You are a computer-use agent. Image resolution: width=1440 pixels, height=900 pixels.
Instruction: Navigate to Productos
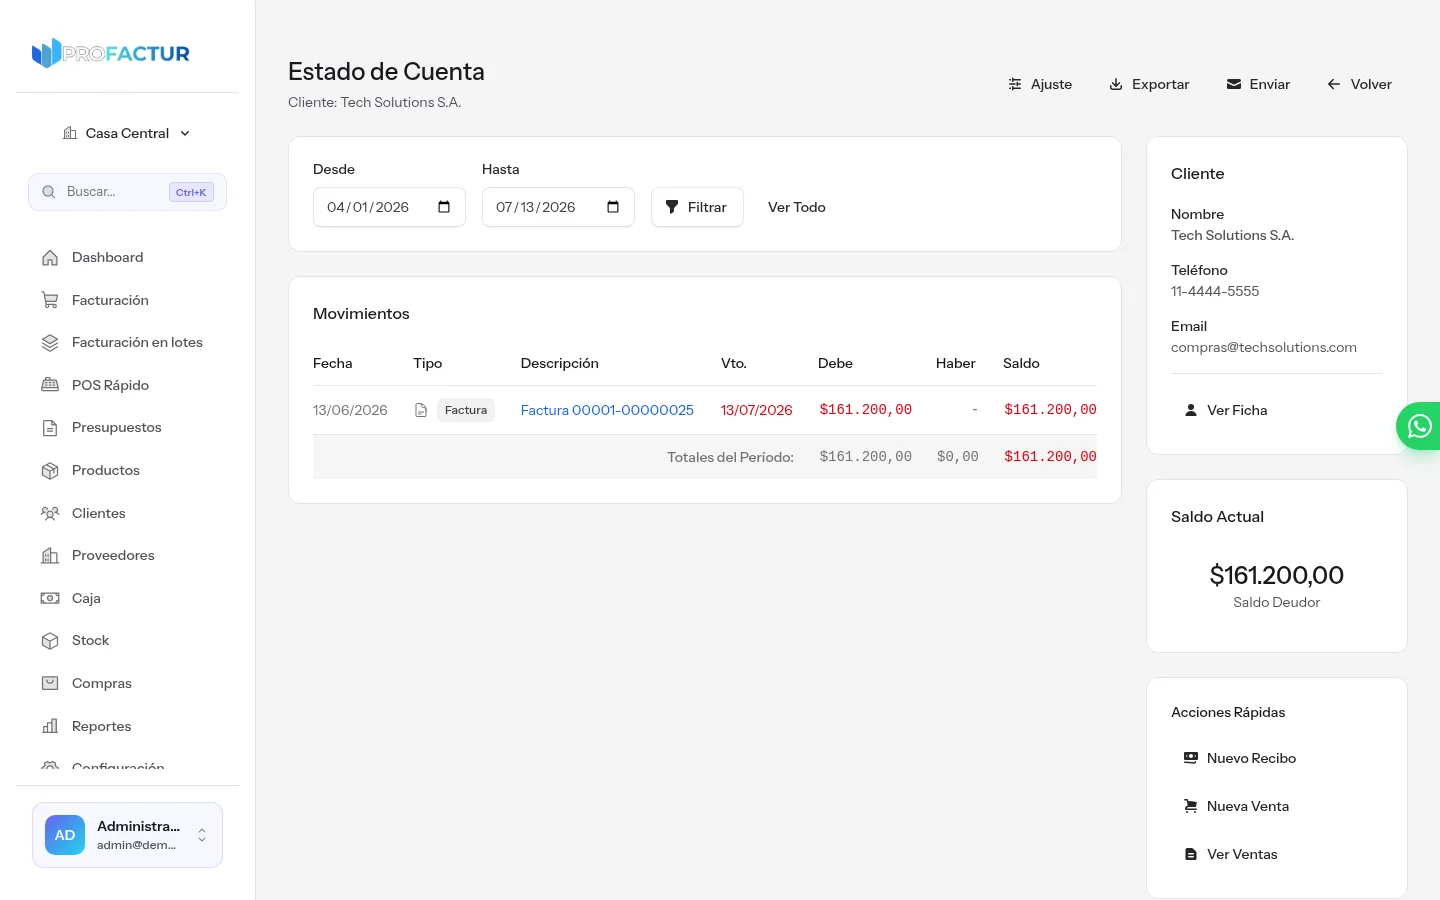pos(105,470)
